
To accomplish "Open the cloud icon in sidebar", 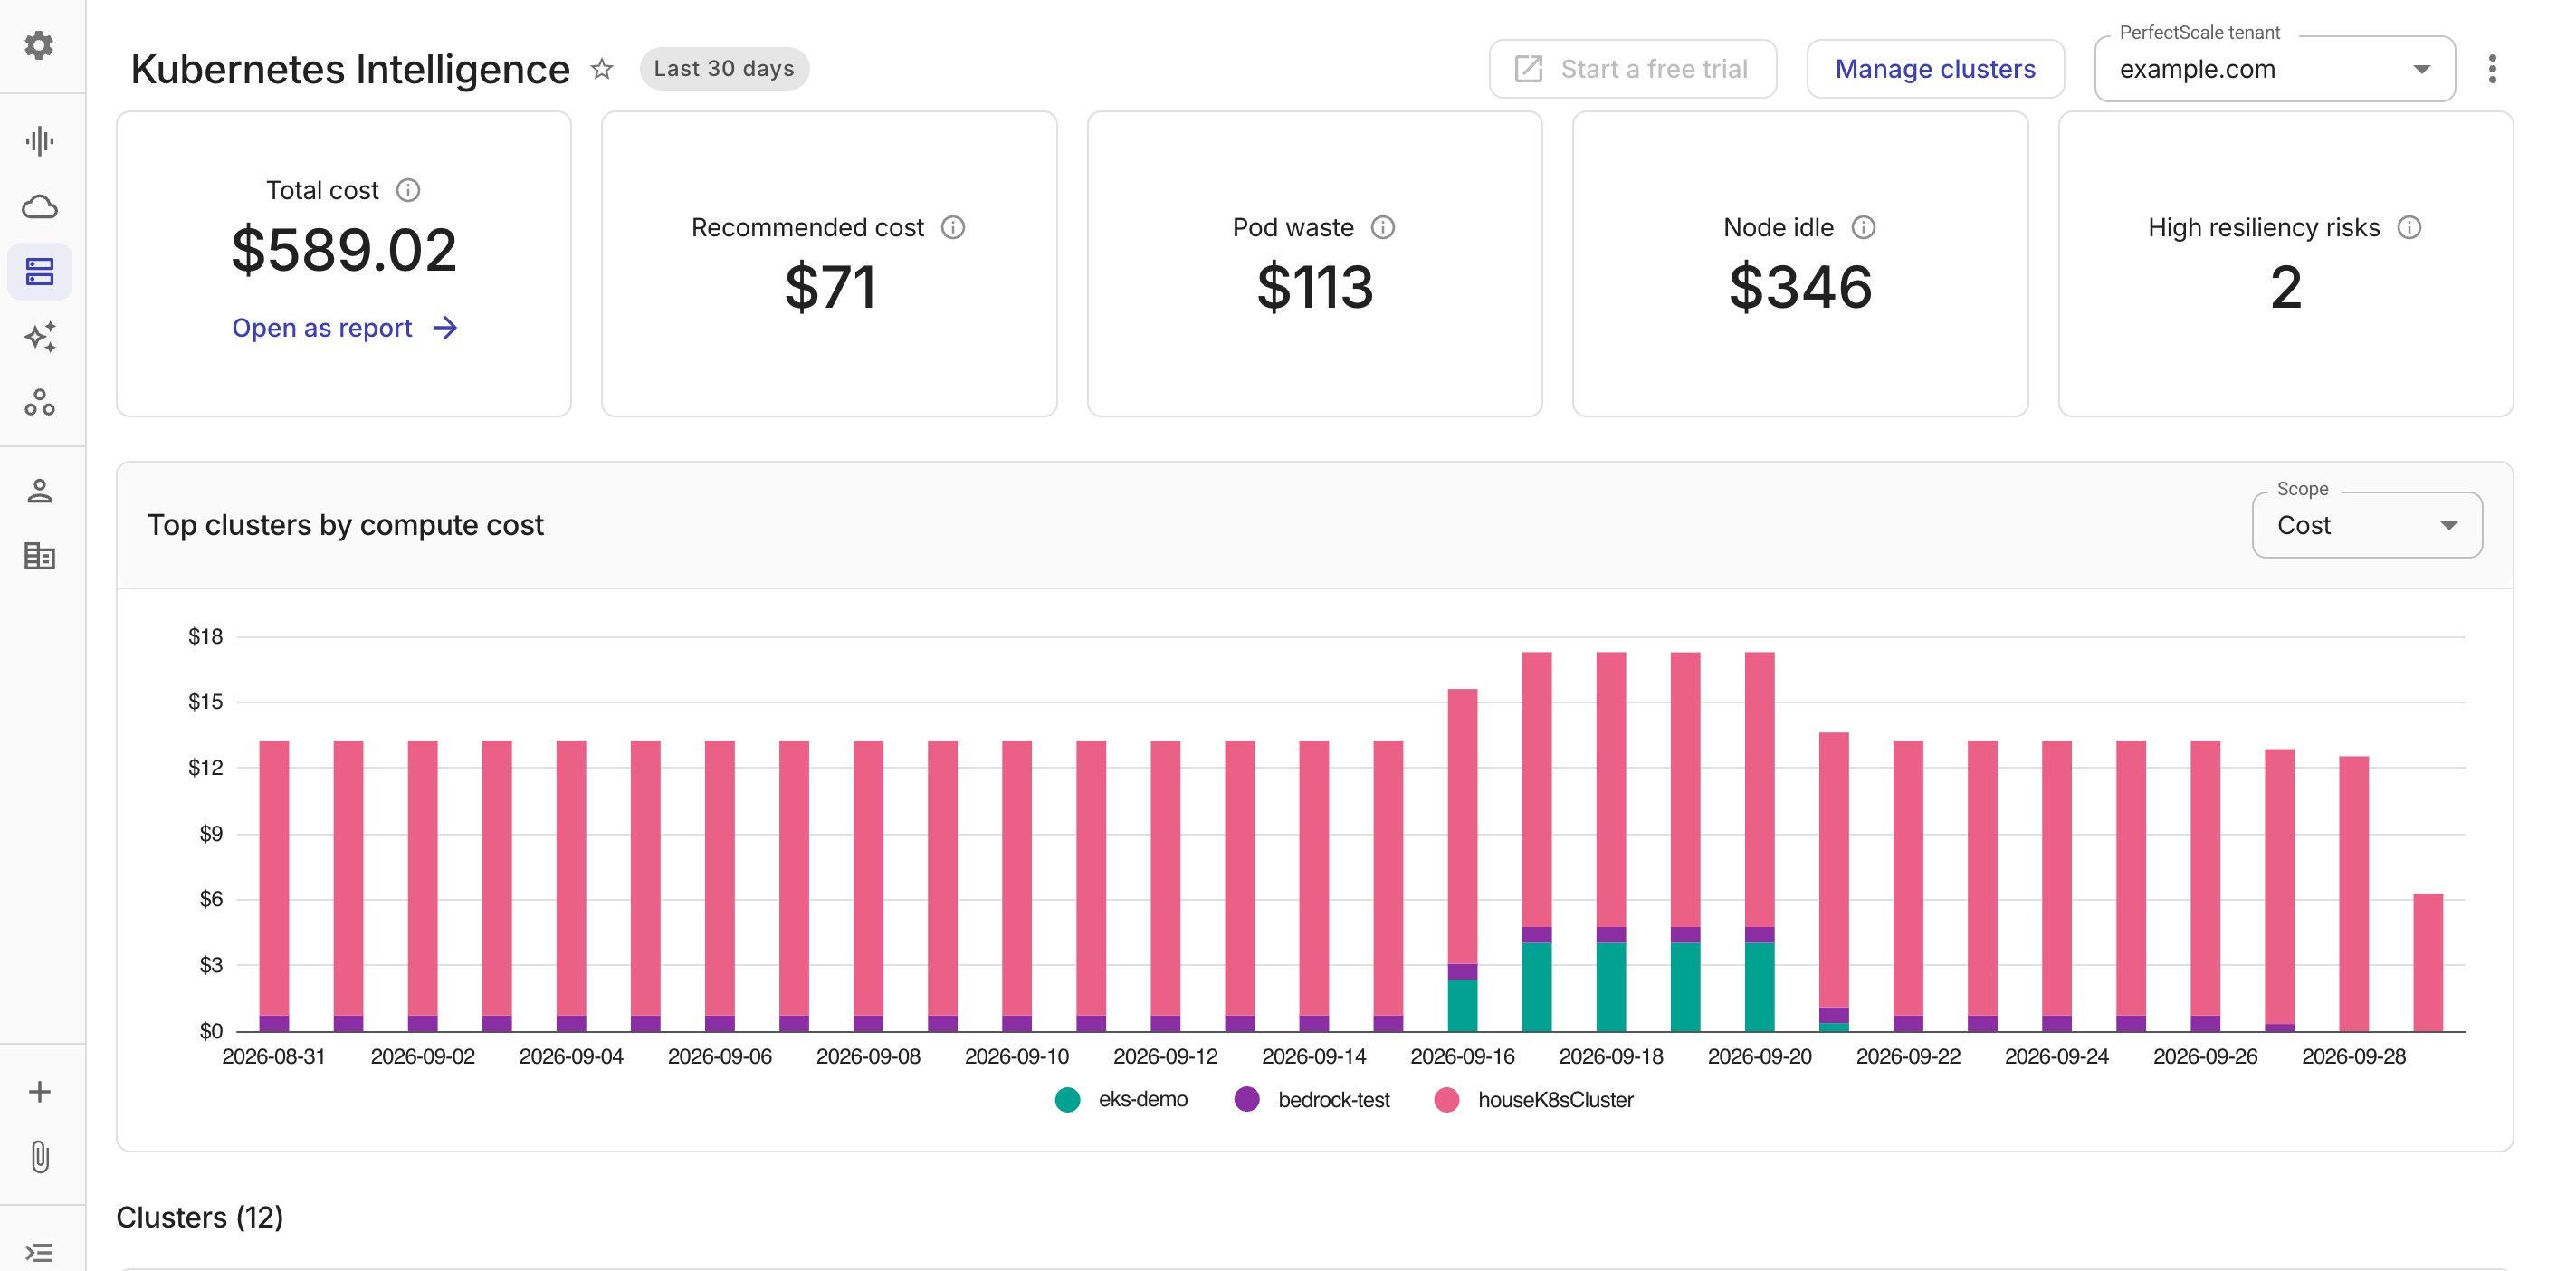I will point(39,207).
